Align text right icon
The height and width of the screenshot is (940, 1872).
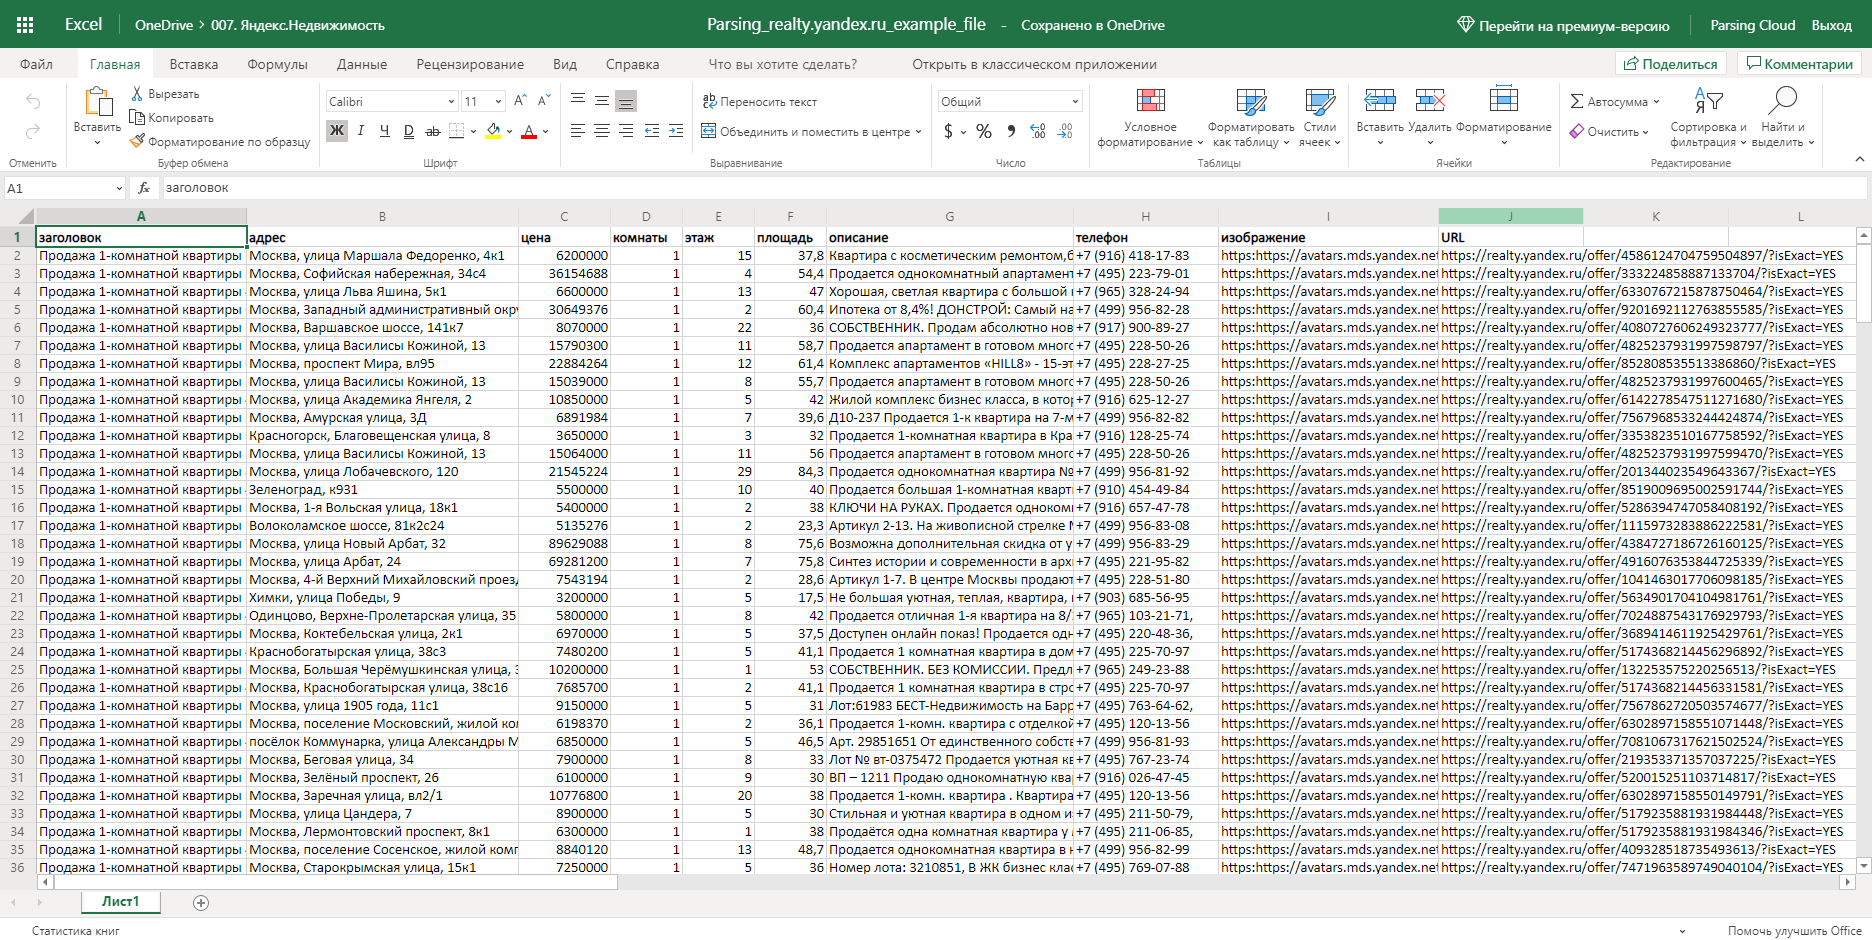click(x=626, y=131)
